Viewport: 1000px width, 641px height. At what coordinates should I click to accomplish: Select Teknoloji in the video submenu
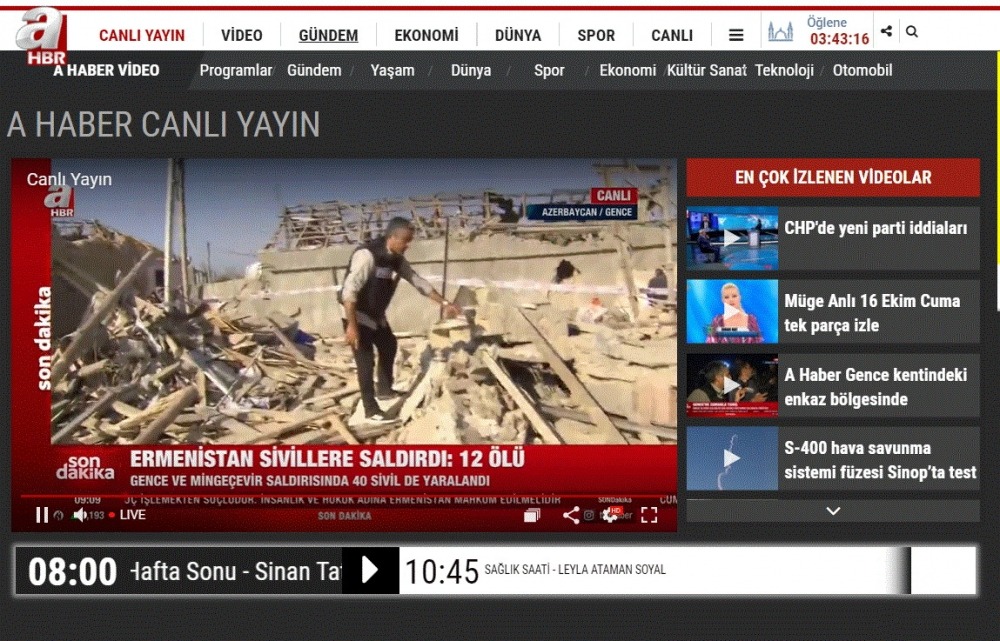tap(784, 71)
